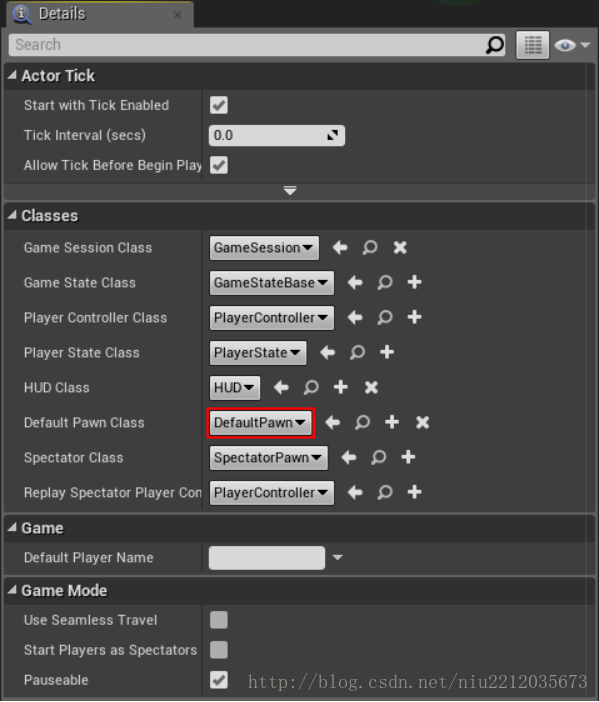The image size is (599, 702).
Task: Create new HUD Class blueprint
Action: point(341,387)
